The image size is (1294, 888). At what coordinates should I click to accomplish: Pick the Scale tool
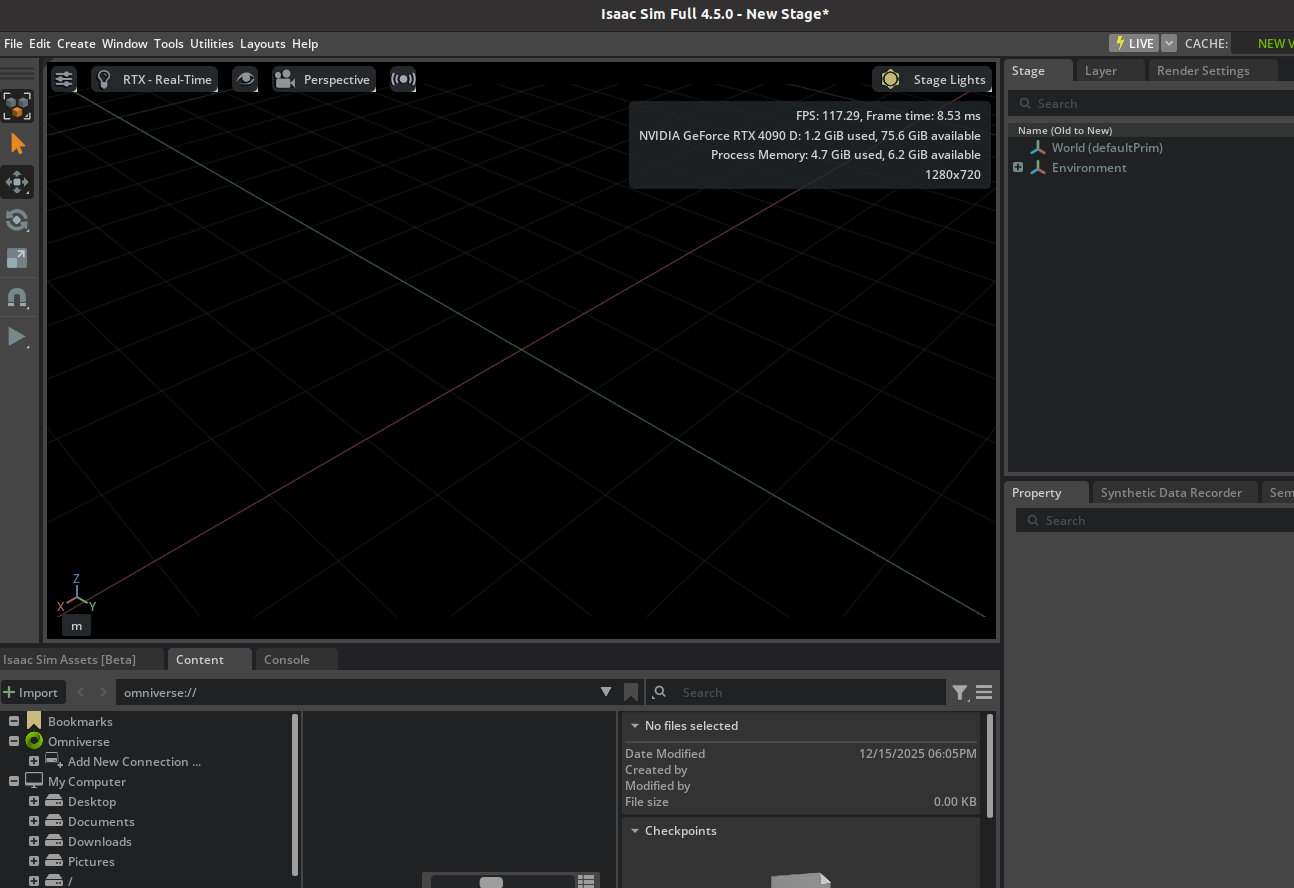tap(17, 259)
